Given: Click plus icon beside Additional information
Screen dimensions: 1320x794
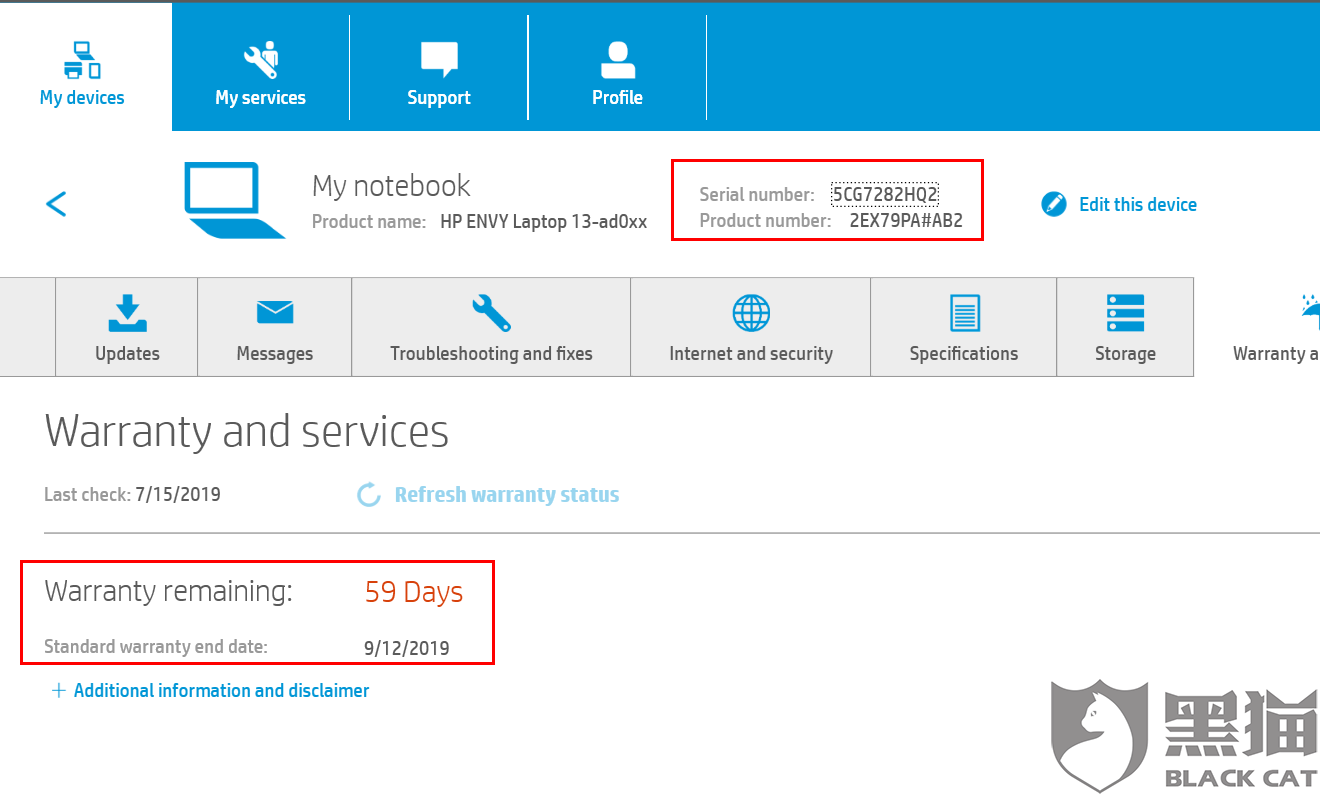Looking at the screenshot, I should [58, 690].
